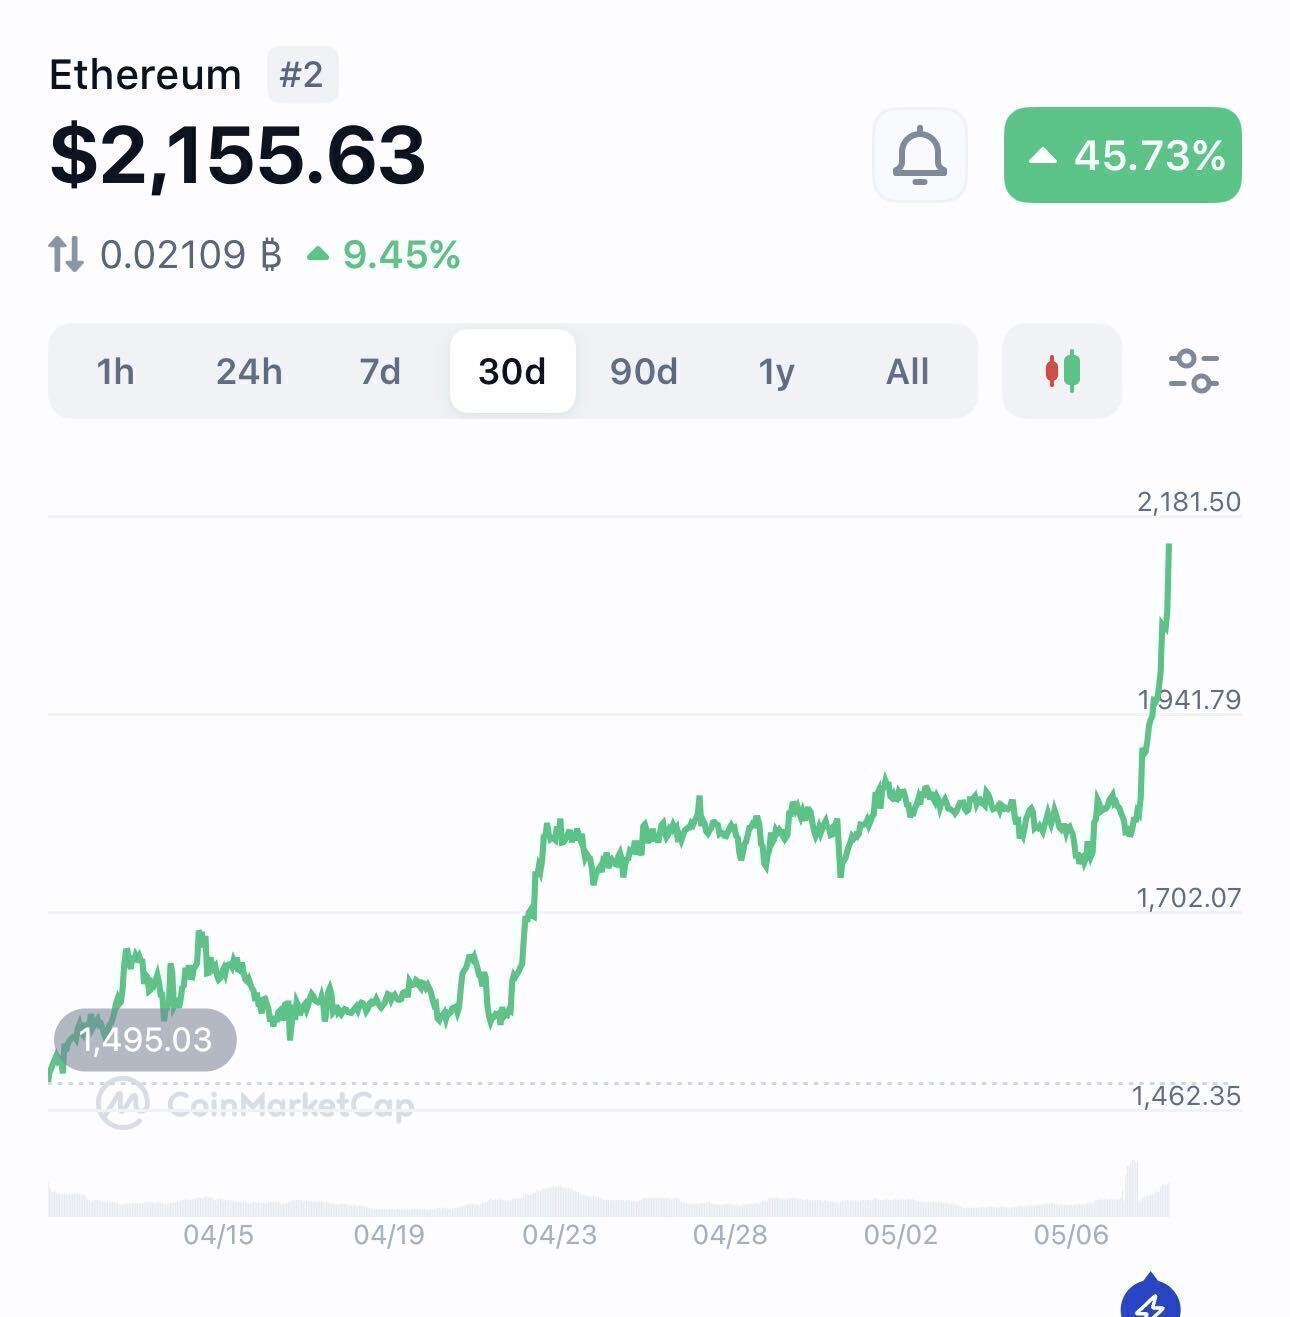The image size is (1290, 1317).
Task: Tap the 04/23 date on timeline
Action: [x=560, y=1235]
